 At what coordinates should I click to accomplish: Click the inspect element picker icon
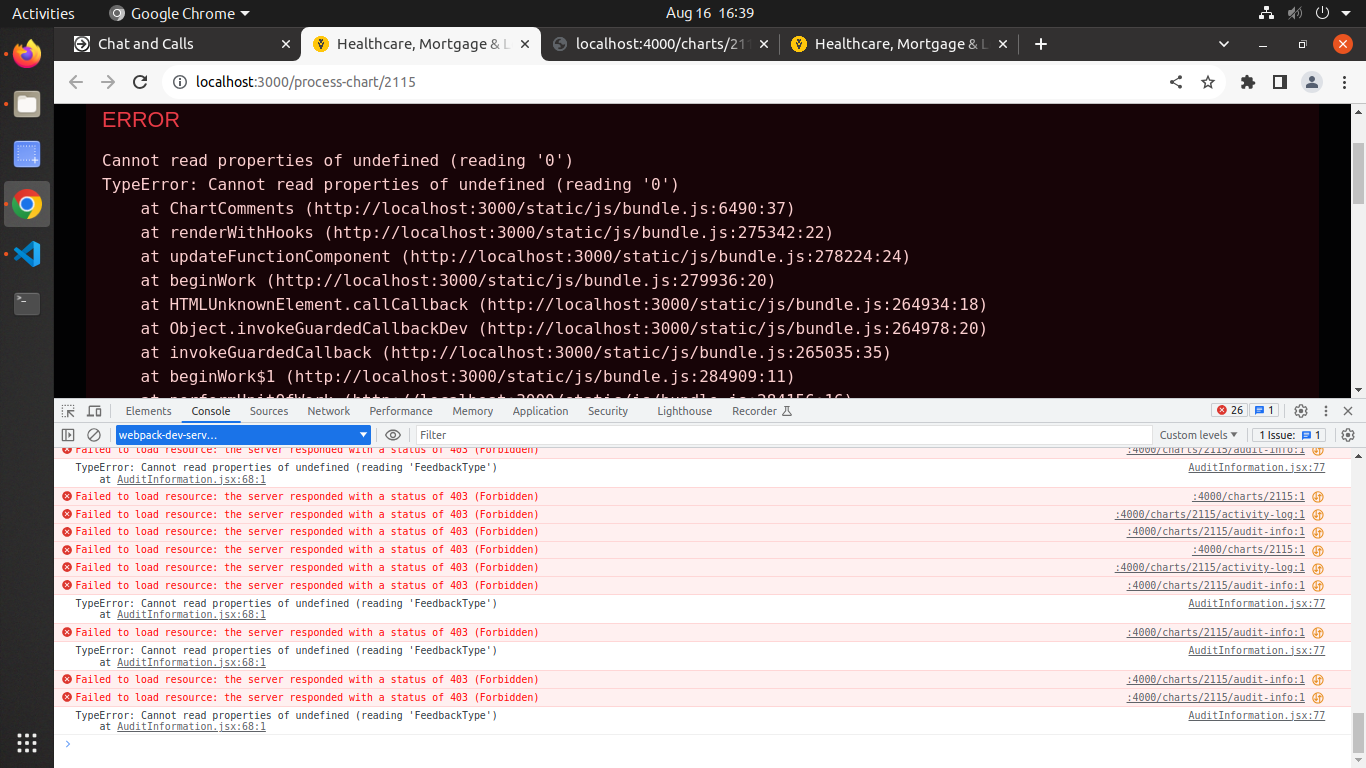[68, 411]
